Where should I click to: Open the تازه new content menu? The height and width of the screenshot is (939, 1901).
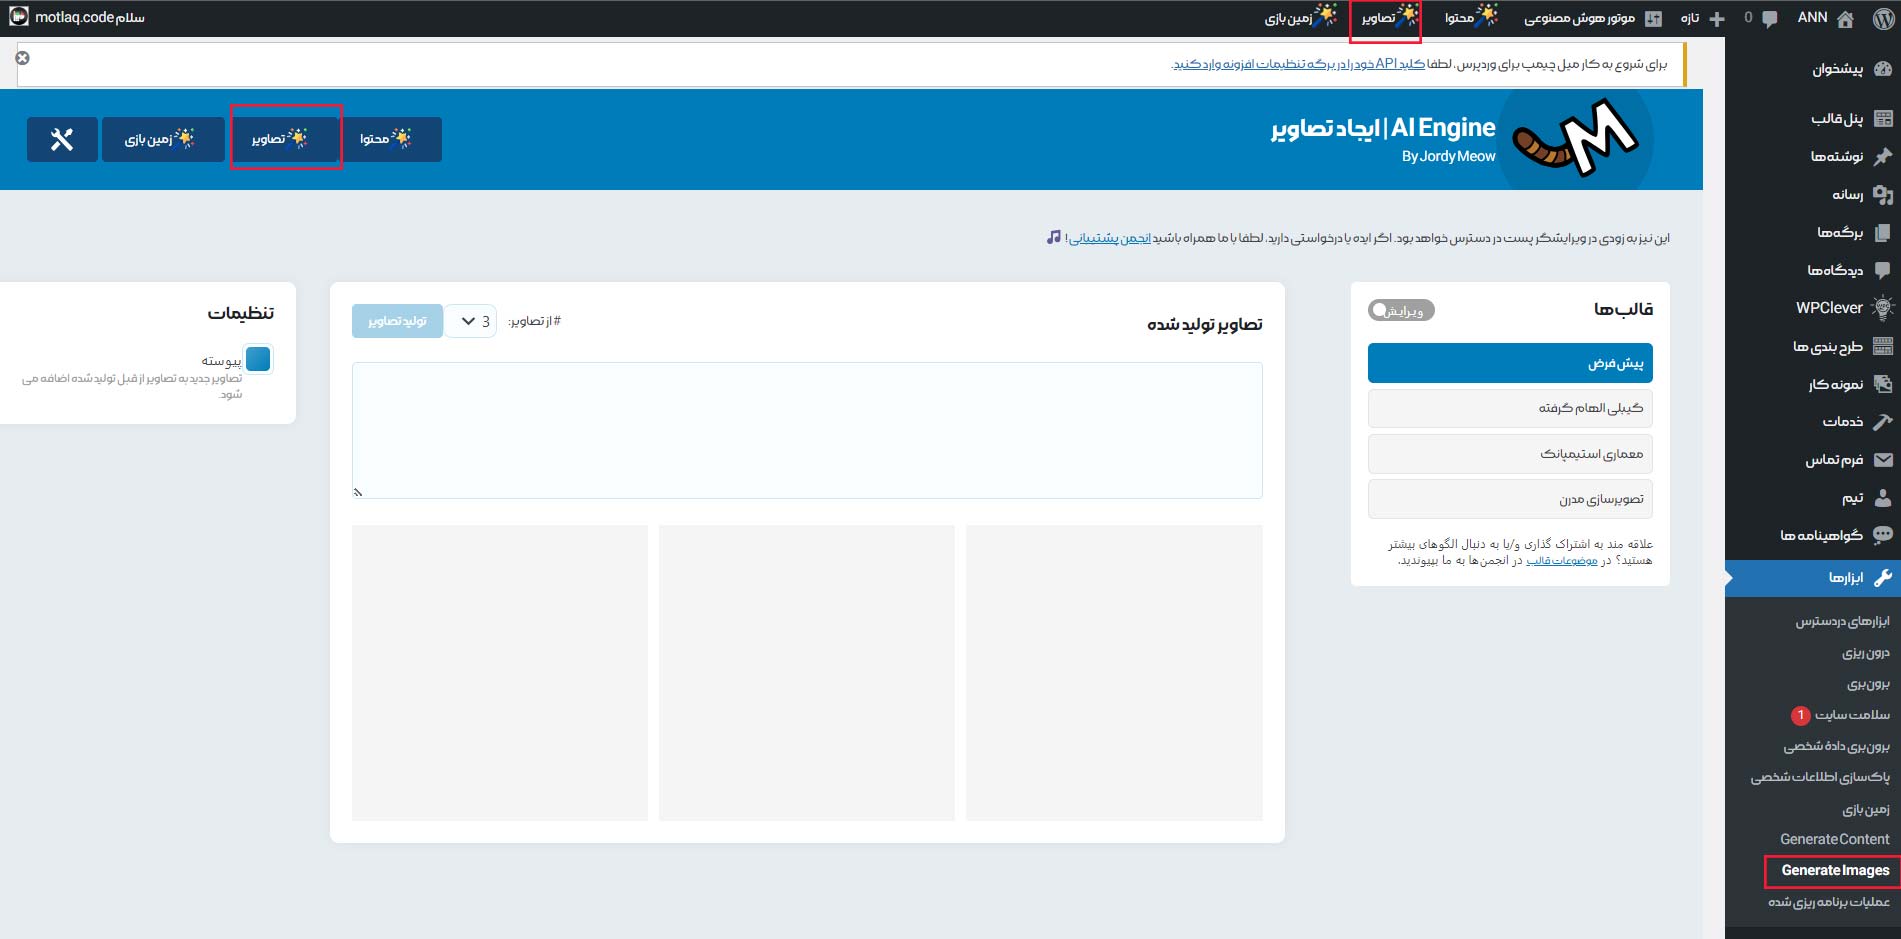(x=1703, y=18)
